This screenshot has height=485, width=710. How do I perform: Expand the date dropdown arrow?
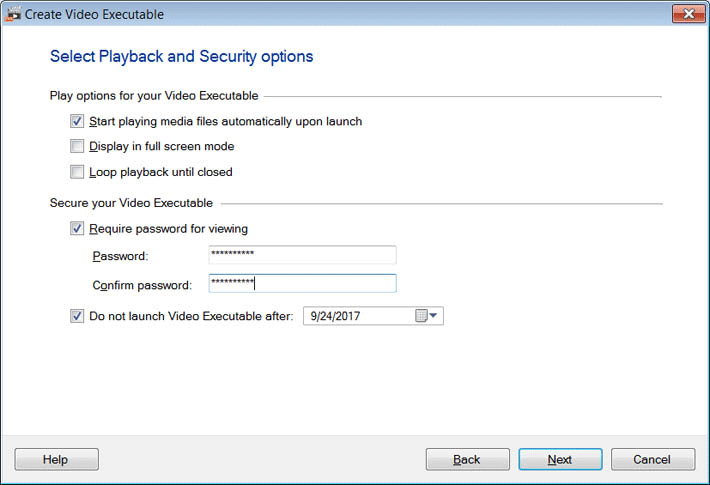pyautogui.click(x=434, y=316)
